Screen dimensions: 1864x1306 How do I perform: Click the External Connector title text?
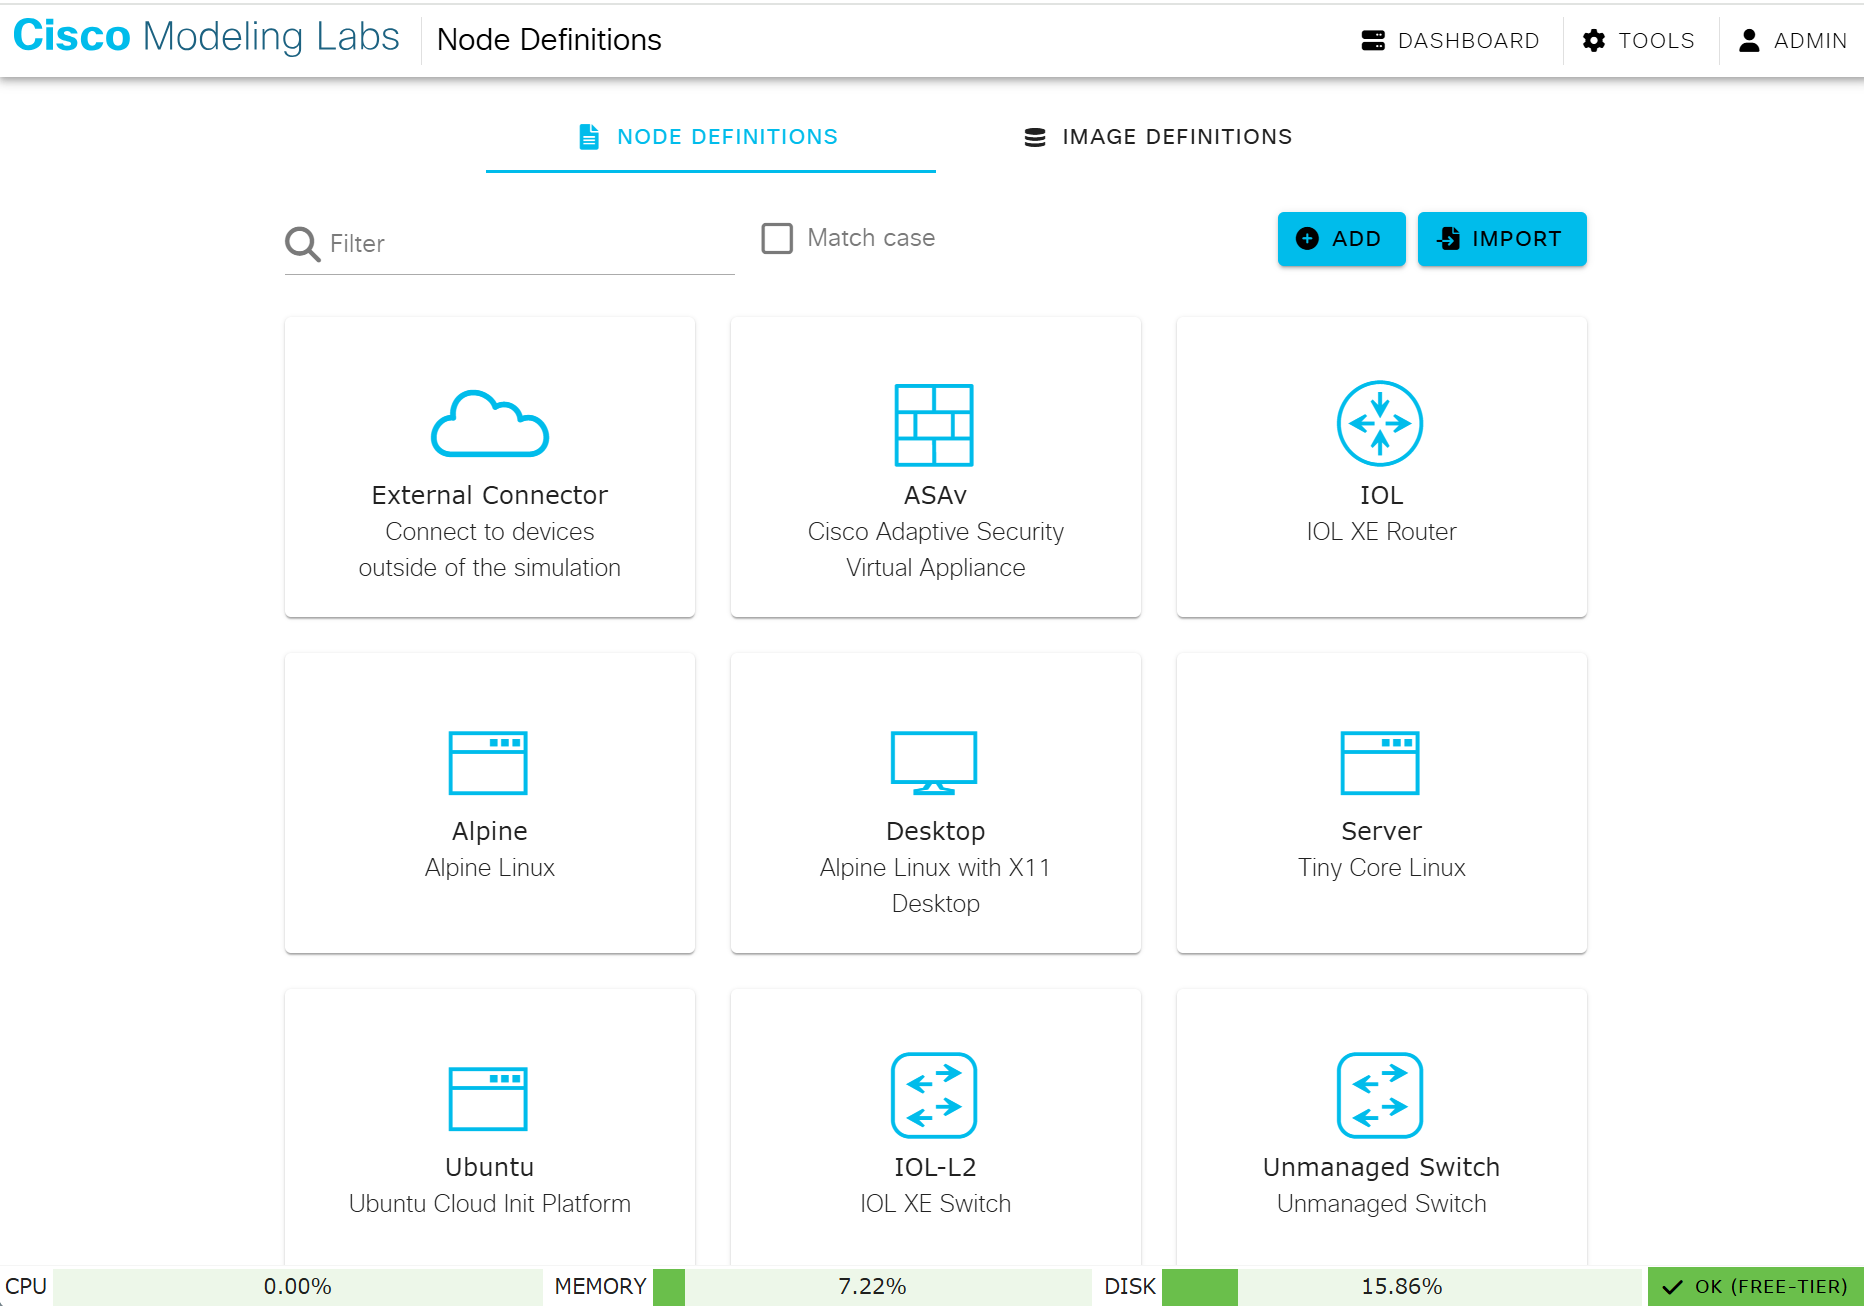(x=490, y=495)
